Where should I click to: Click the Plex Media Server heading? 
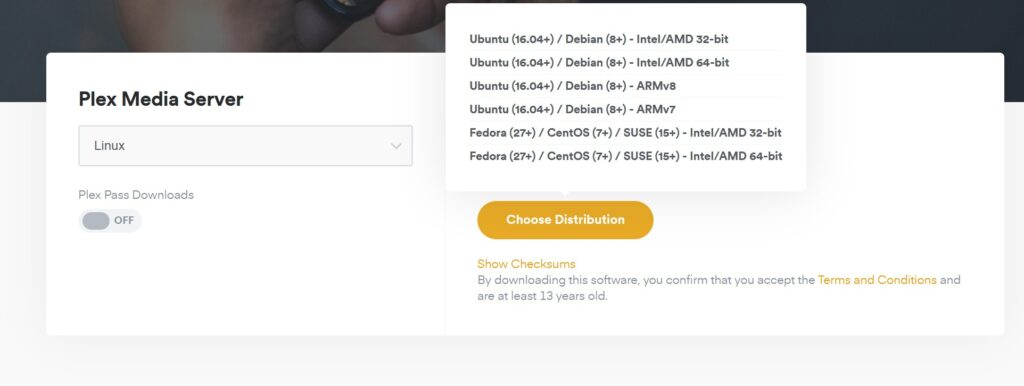point(161,99)
